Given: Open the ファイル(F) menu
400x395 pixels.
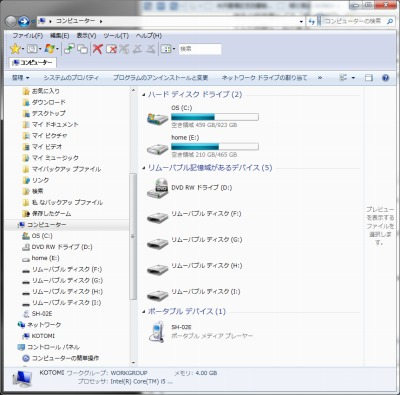Looking at the screenshot, I should click(28, 36).
